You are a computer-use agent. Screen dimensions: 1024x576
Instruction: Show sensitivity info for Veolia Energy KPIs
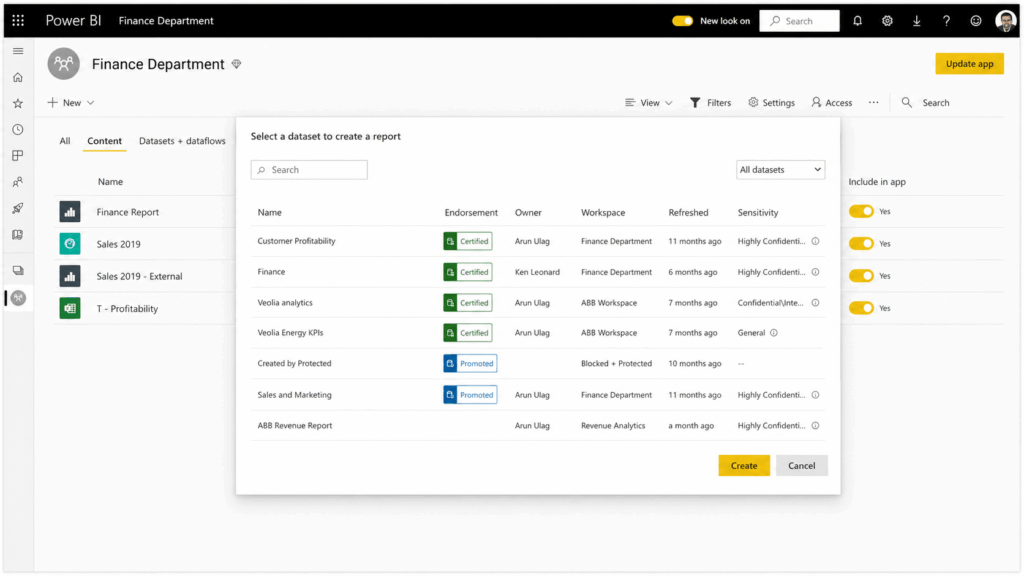pyautogui.click(x=774, y=332)
